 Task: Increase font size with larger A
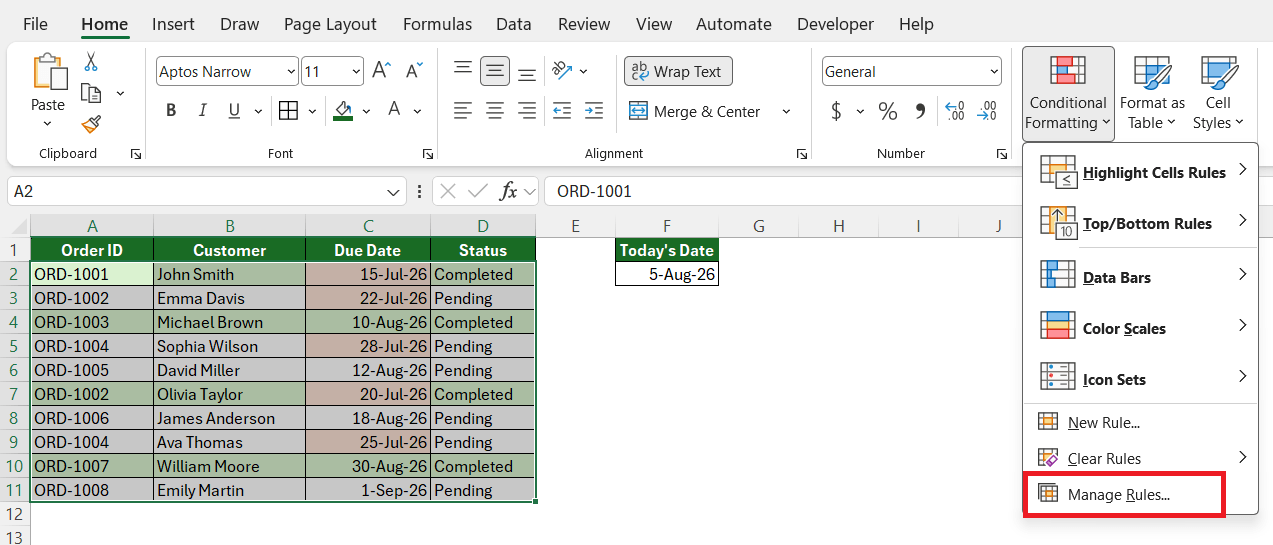381,71
